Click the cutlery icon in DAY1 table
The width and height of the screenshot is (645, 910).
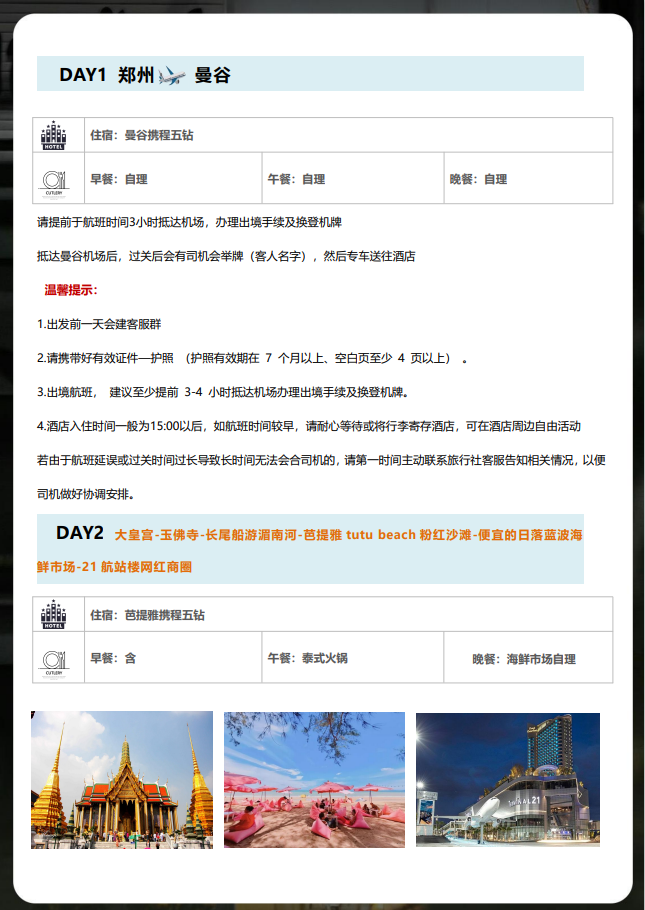click(54, 179)
